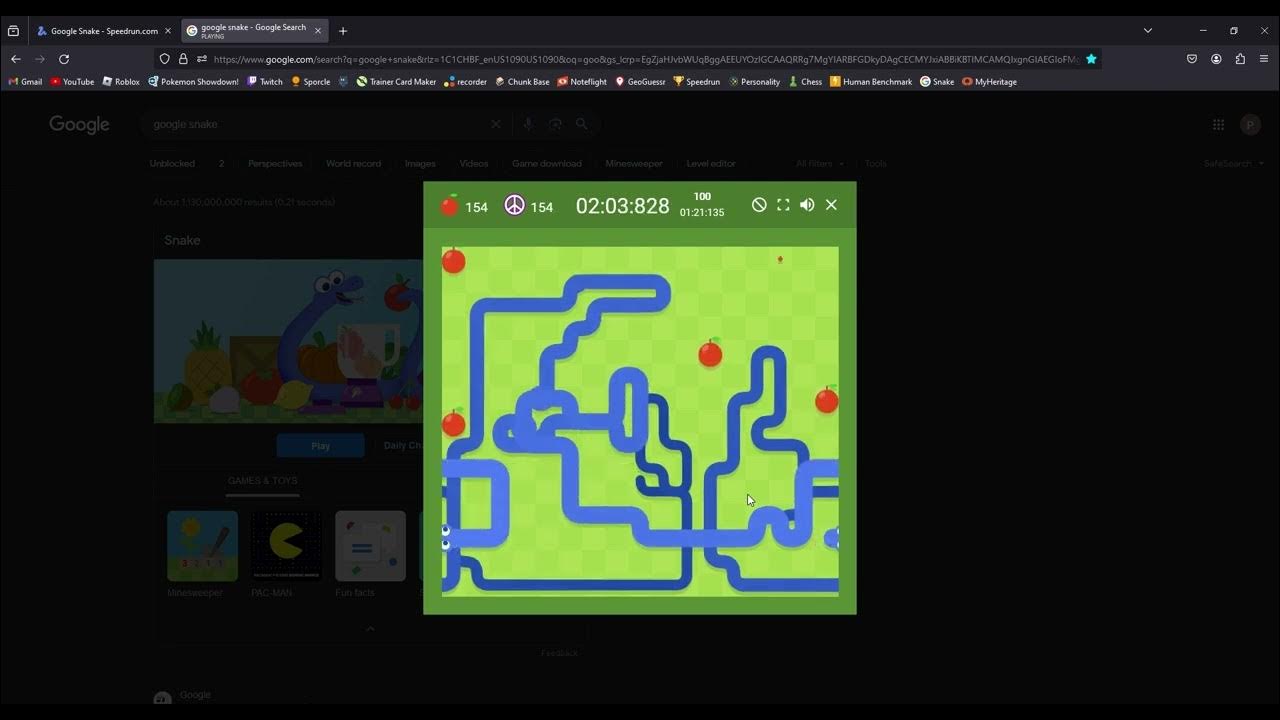Screen dimensions: 1280x720
Task: Click the peace symbol counter icon
Action: click(514, 206)
